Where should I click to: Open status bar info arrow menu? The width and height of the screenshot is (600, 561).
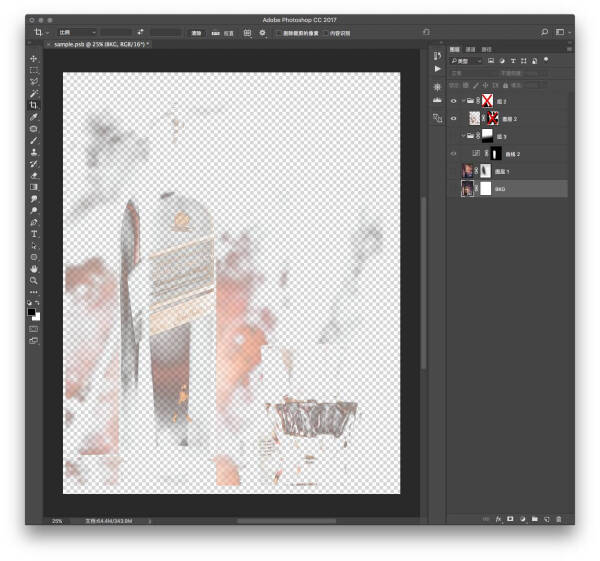pyautogui.click(x=150, y=521)
